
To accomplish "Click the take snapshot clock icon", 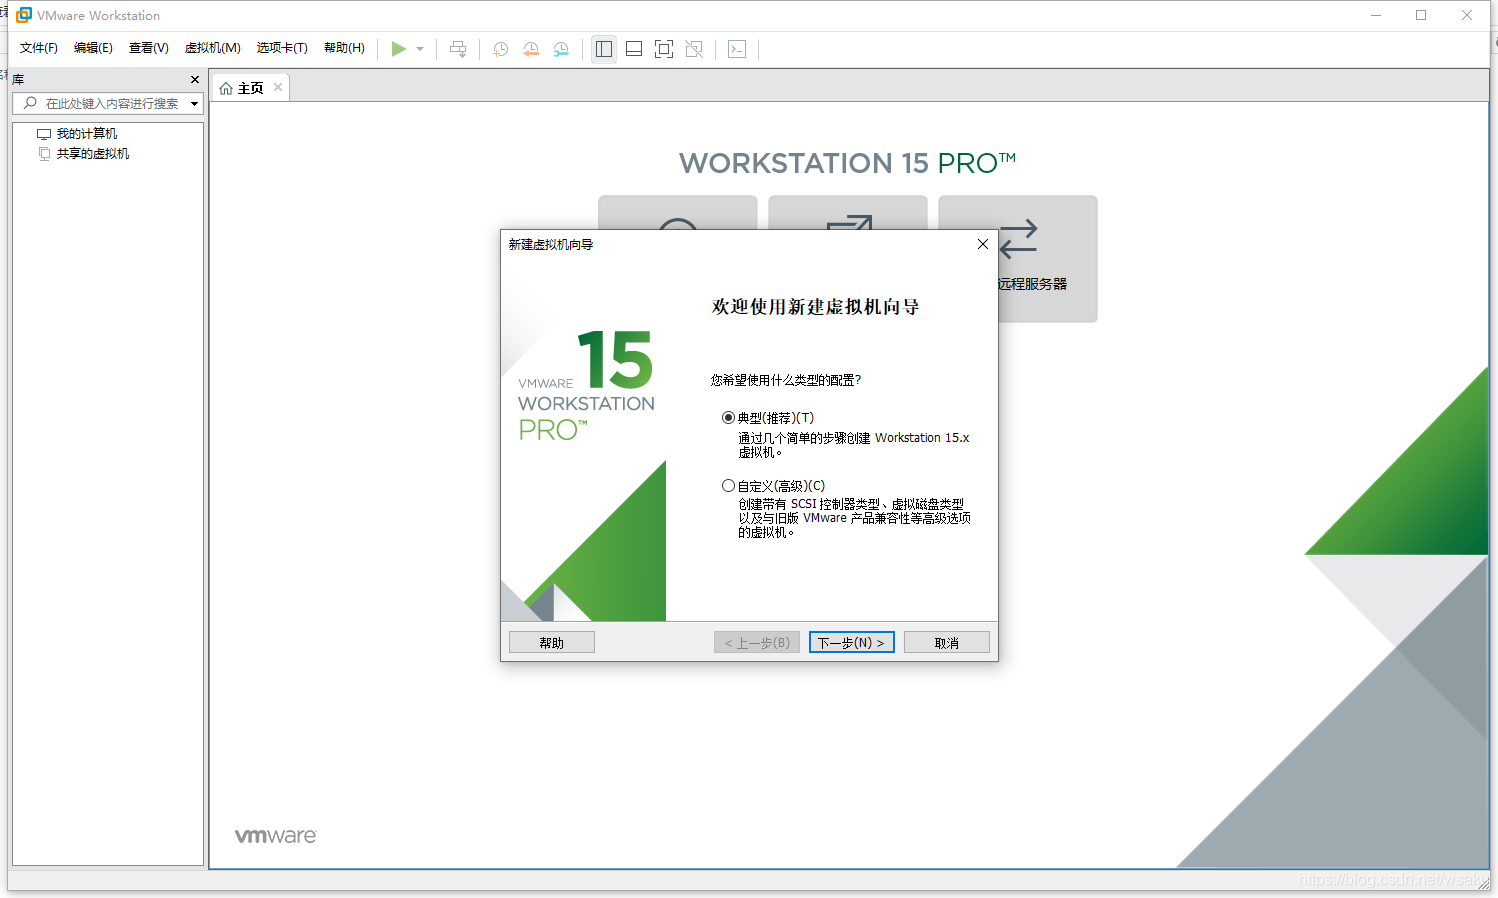I will tap(501, 49).
